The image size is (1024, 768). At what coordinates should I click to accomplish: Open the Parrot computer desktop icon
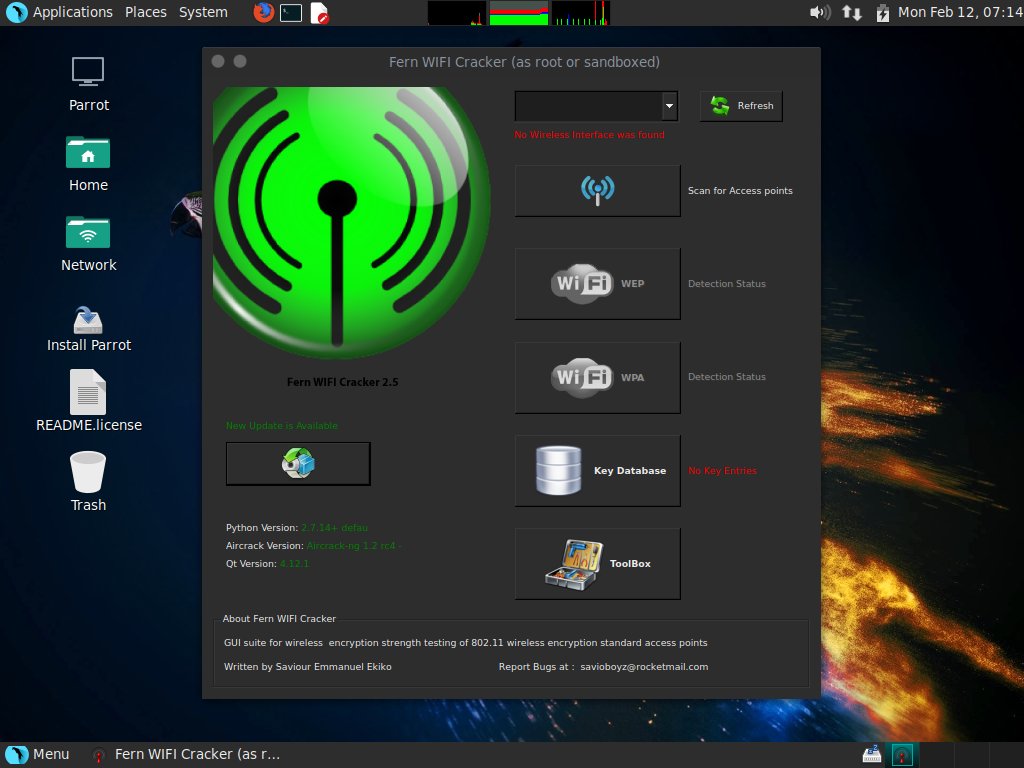click(x=88, y=84)
